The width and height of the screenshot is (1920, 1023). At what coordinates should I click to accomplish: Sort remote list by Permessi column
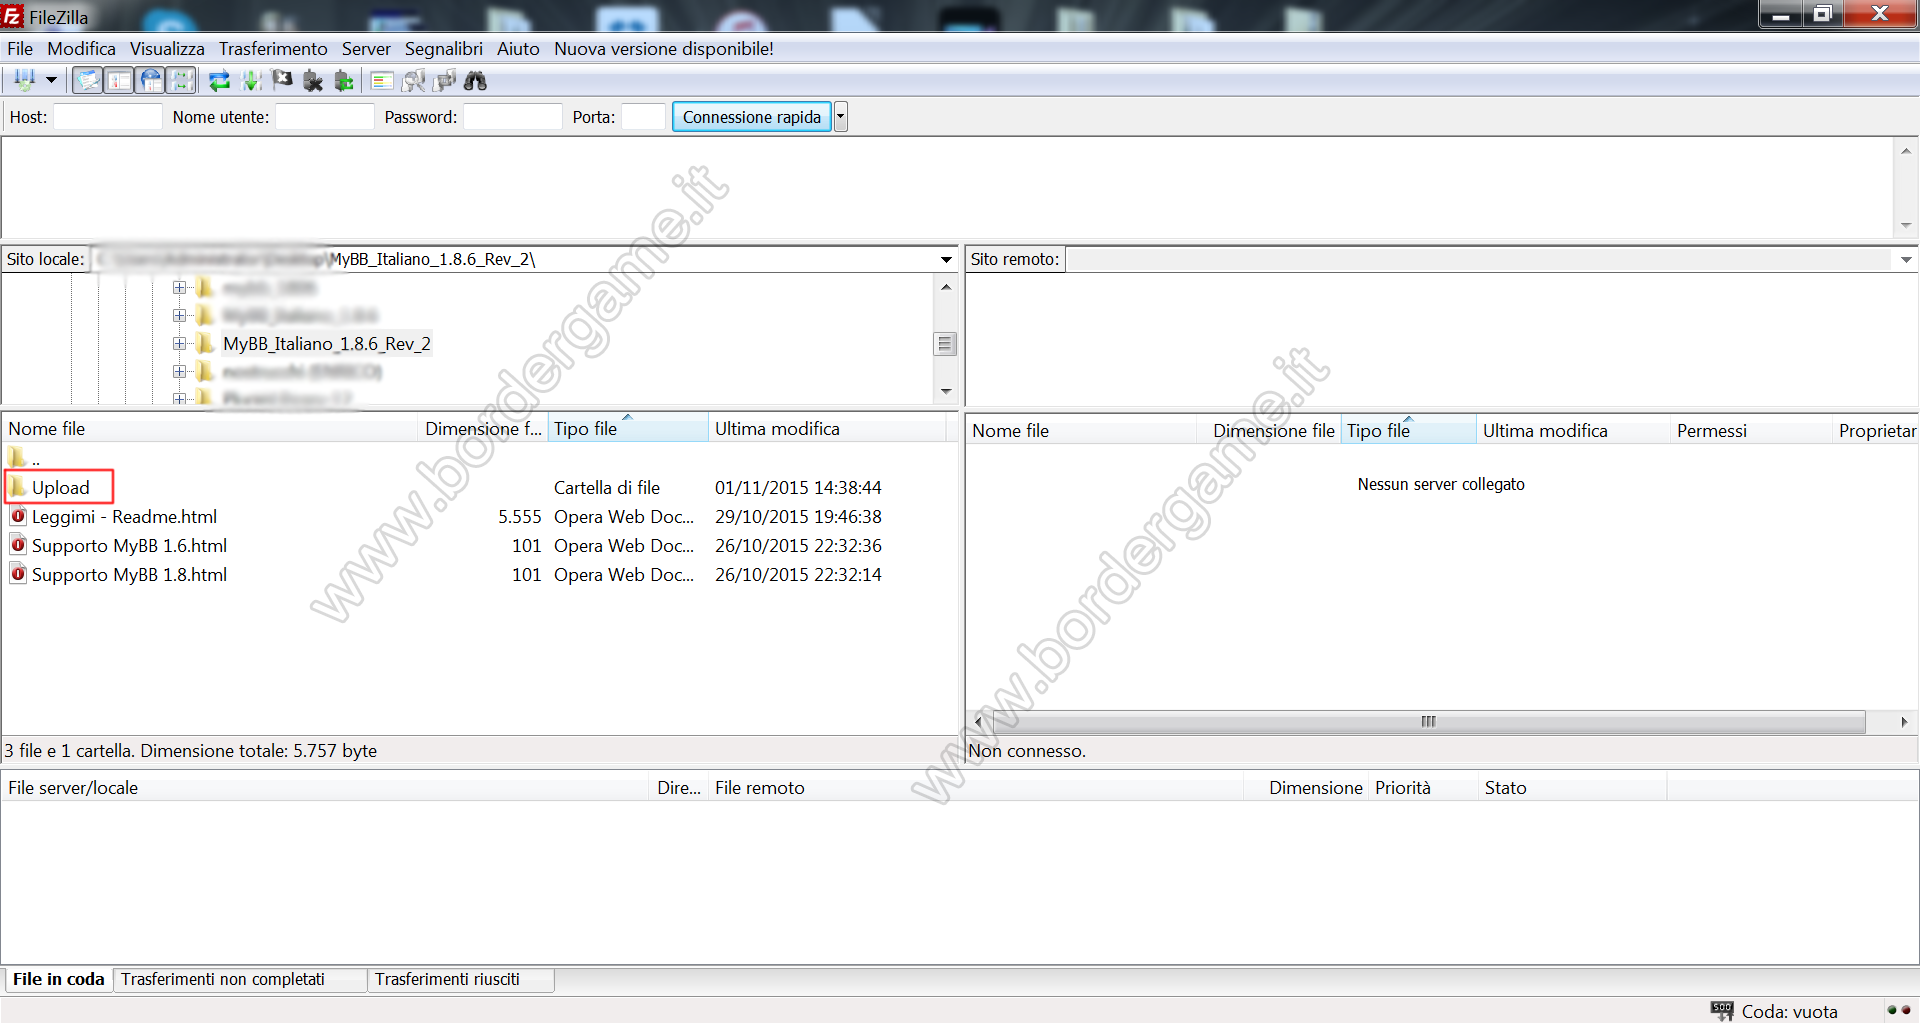(x=1751, y=430)
